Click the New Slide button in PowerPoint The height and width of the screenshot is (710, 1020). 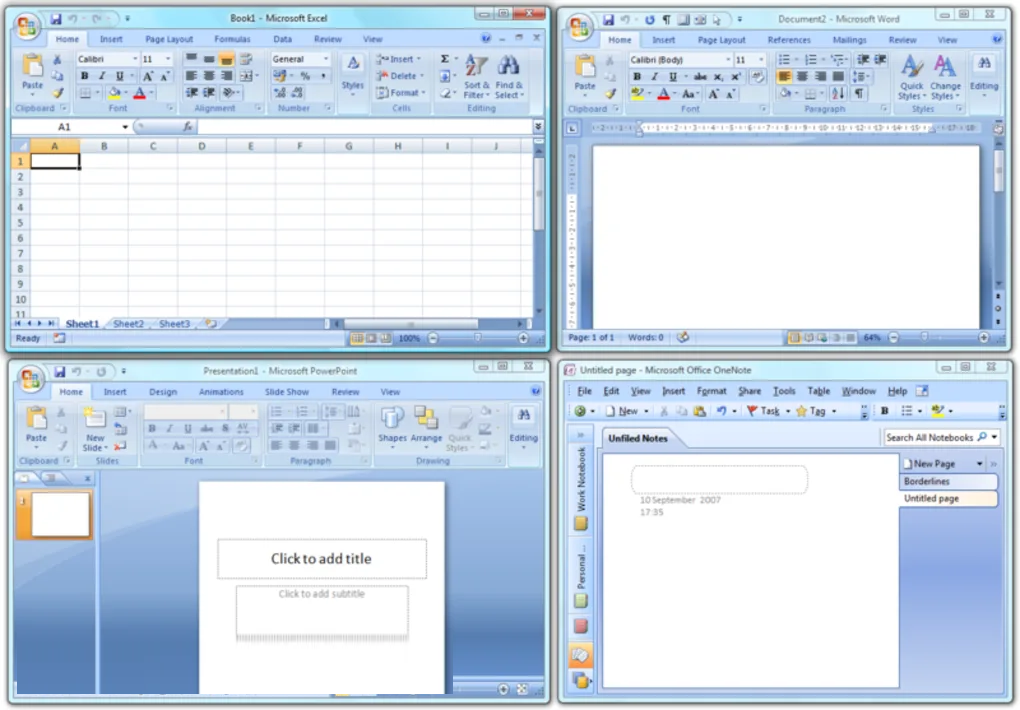[95, 430]
